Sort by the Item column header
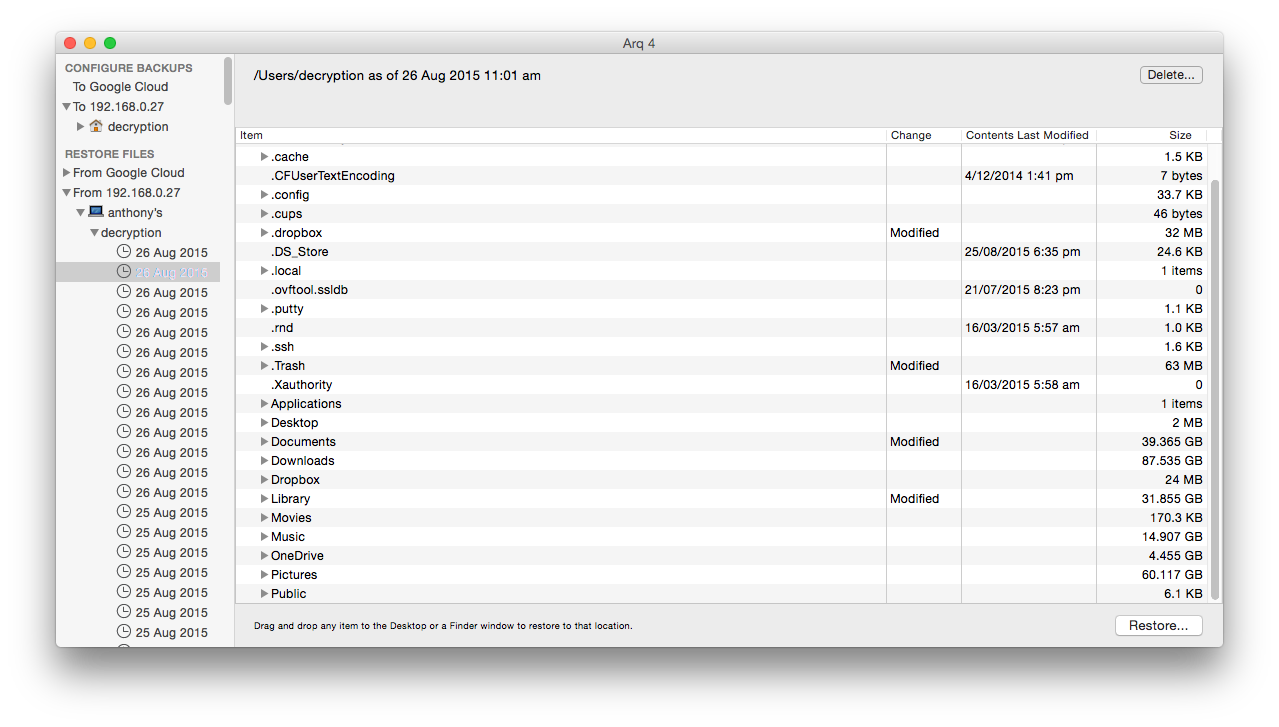The image size is (1279, 727). (x=561, y=135)
